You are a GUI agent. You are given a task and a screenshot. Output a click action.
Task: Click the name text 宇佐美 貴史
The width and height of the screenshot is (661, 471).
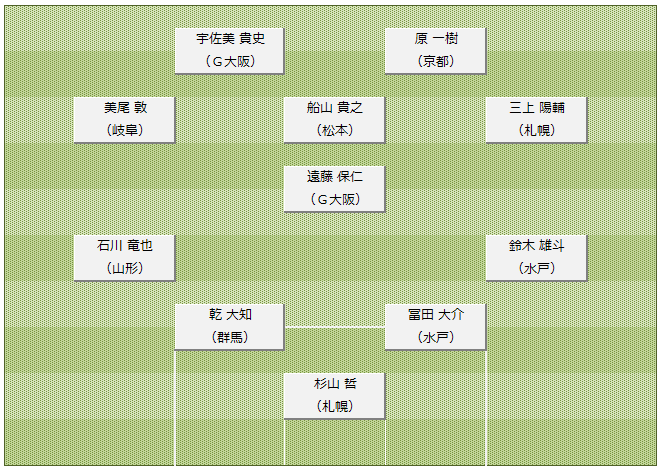coord(231,39)
